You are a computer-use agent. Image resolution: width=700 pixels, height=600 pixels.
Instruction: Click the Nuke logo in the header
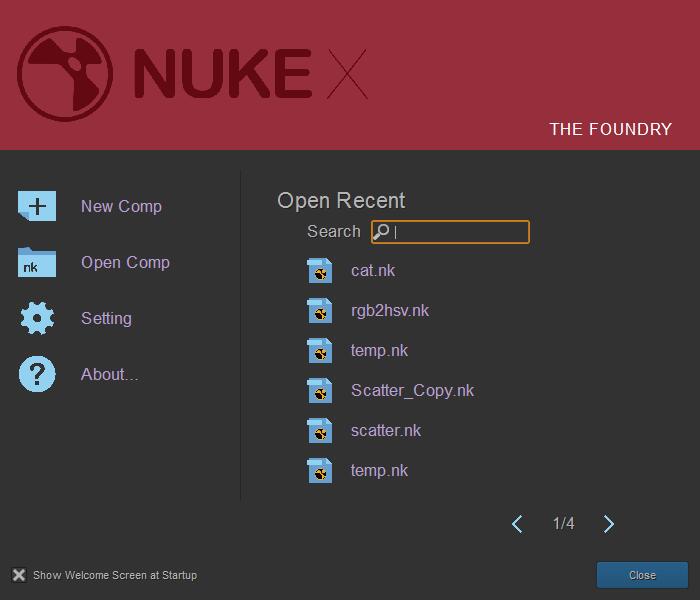(65, 75)
